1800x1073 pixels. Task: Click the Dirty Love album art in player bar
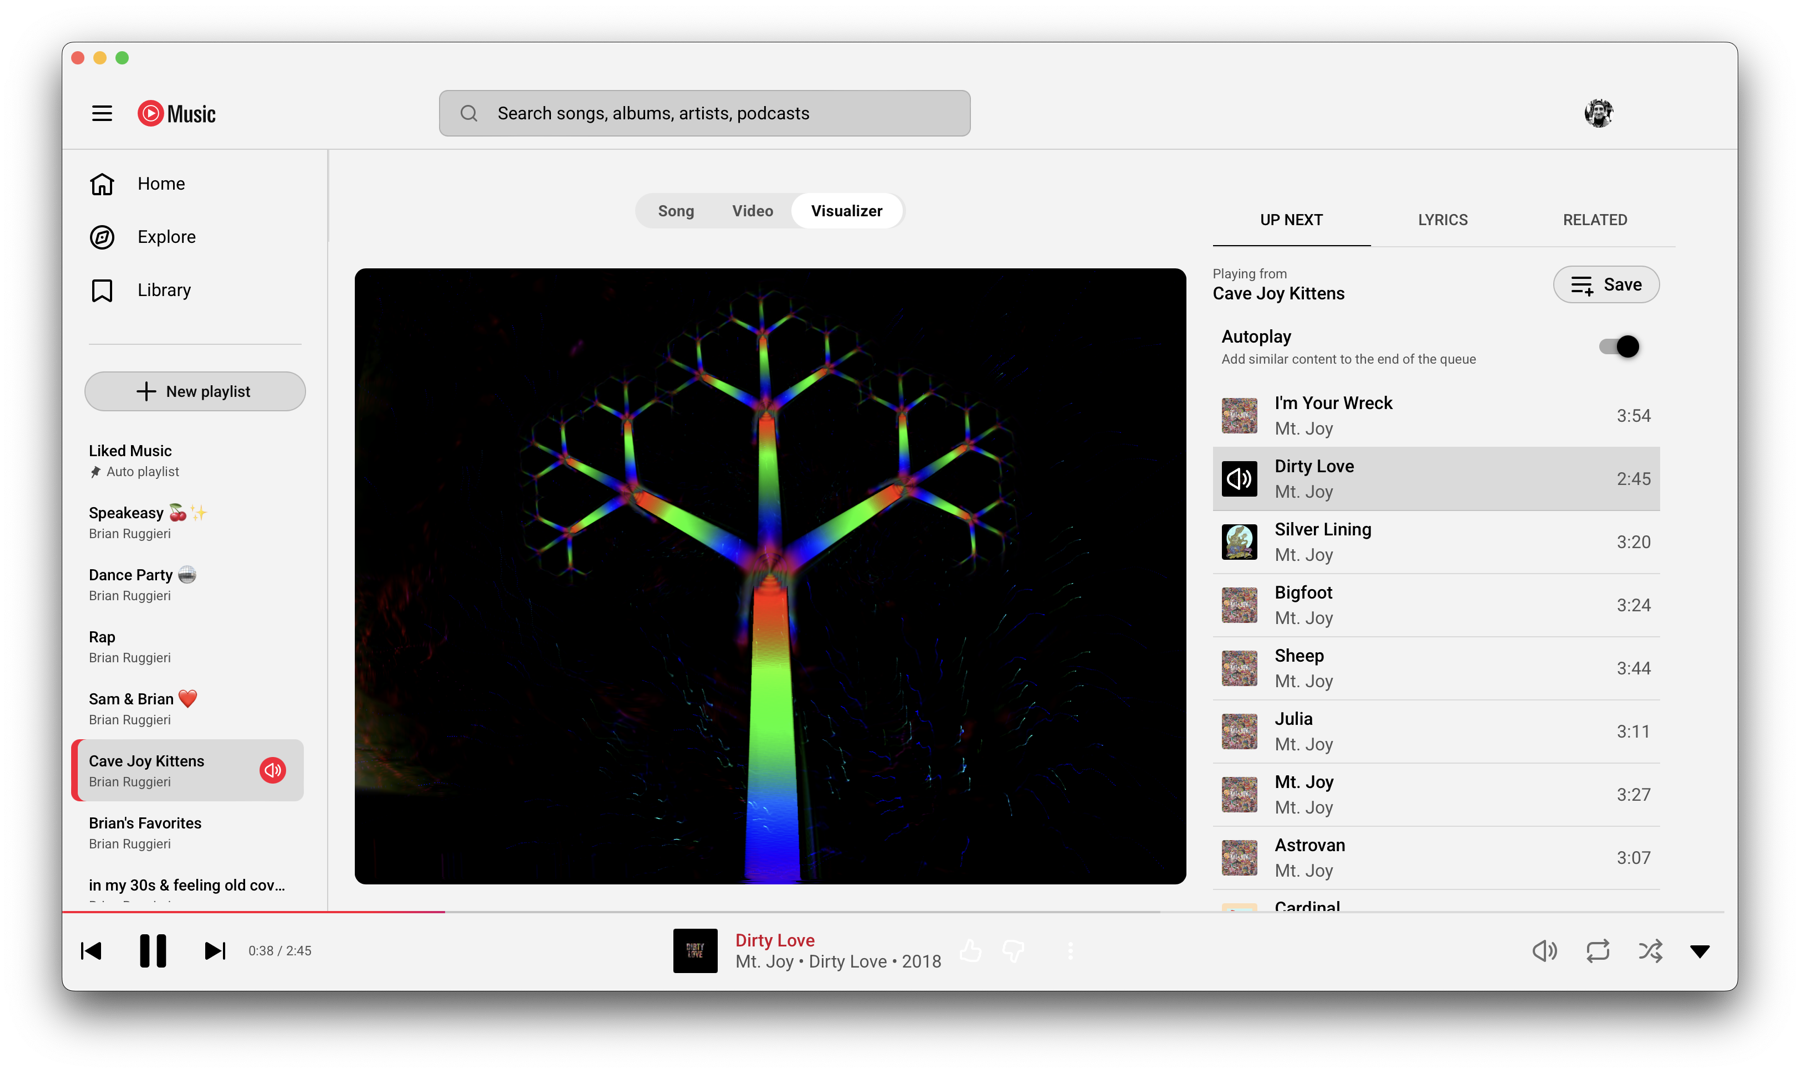[x=695, y=951]
